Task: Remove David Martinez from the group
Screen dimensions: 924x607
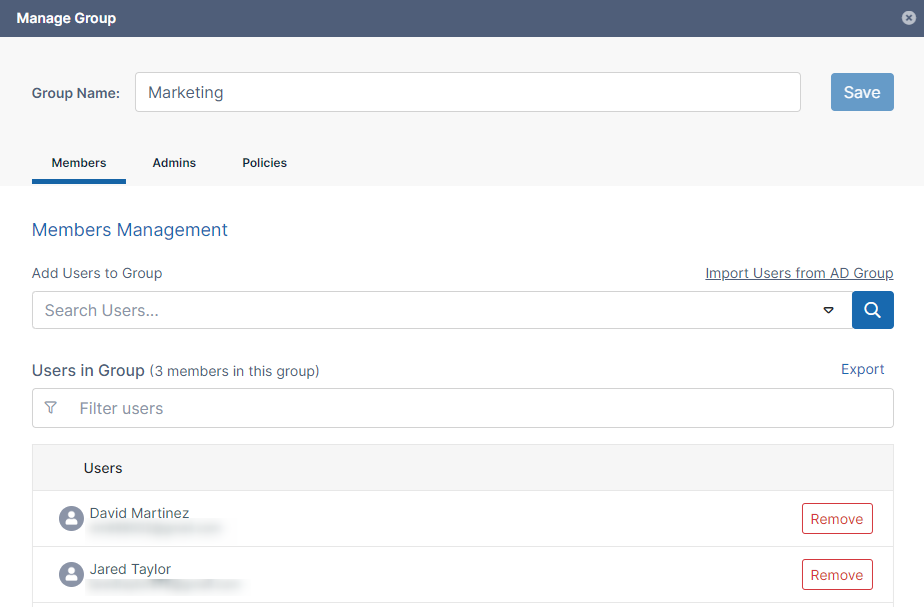Action: [836, 519]
